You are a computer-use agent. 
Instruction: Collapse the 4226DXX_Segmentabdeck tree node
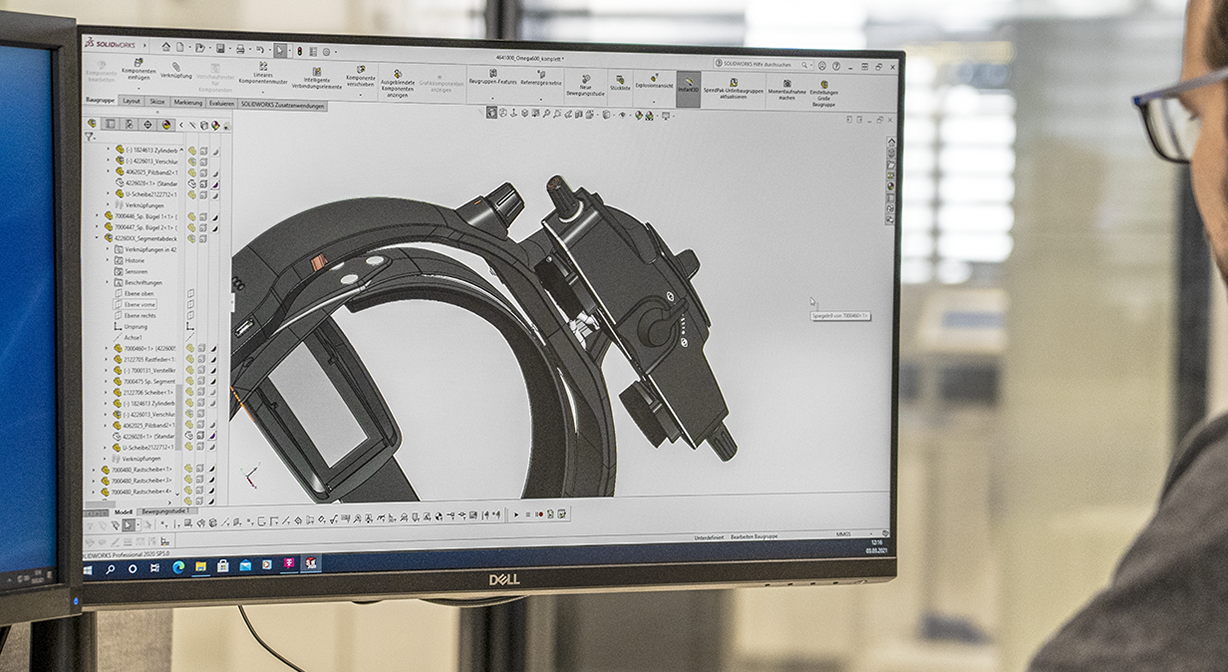[97, 239]
